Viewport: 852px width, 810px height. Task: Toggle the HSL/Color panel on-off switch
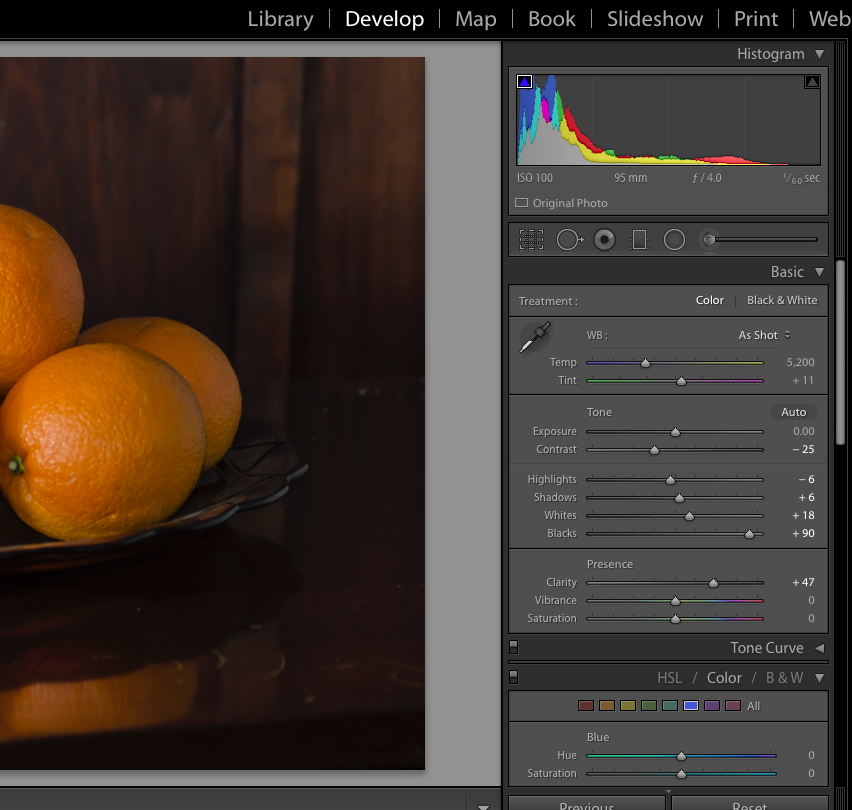tap(514, 677)
